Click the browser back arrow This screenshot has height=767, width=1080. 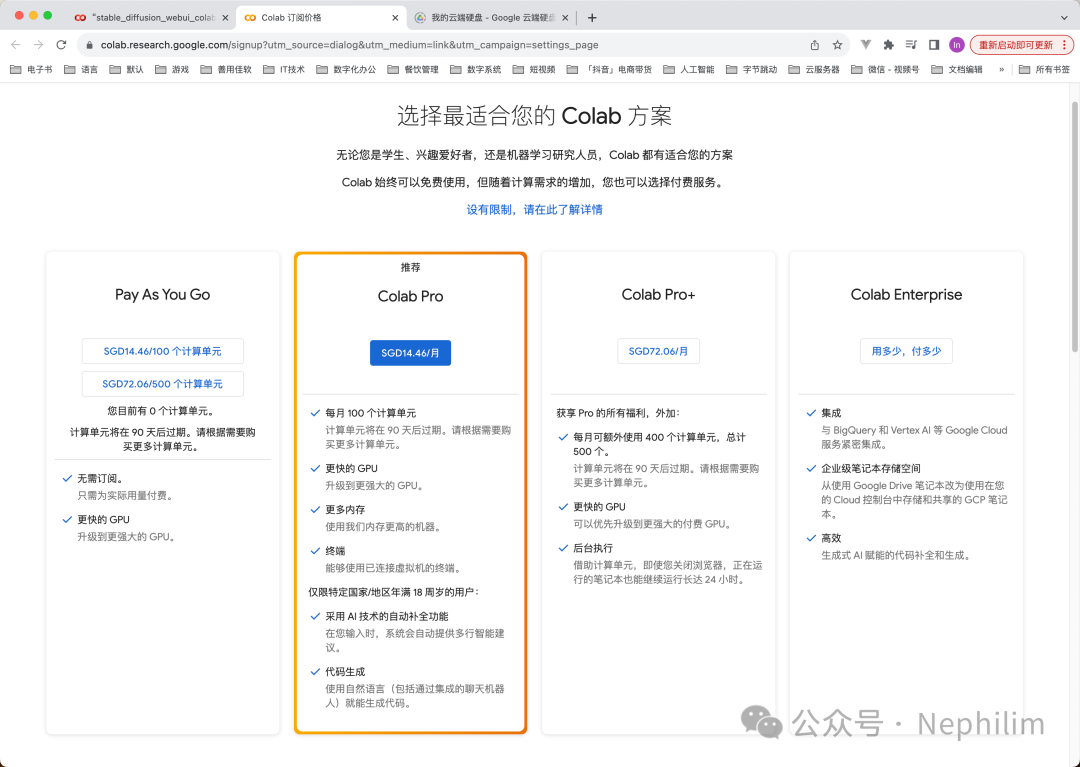(15, 45)
